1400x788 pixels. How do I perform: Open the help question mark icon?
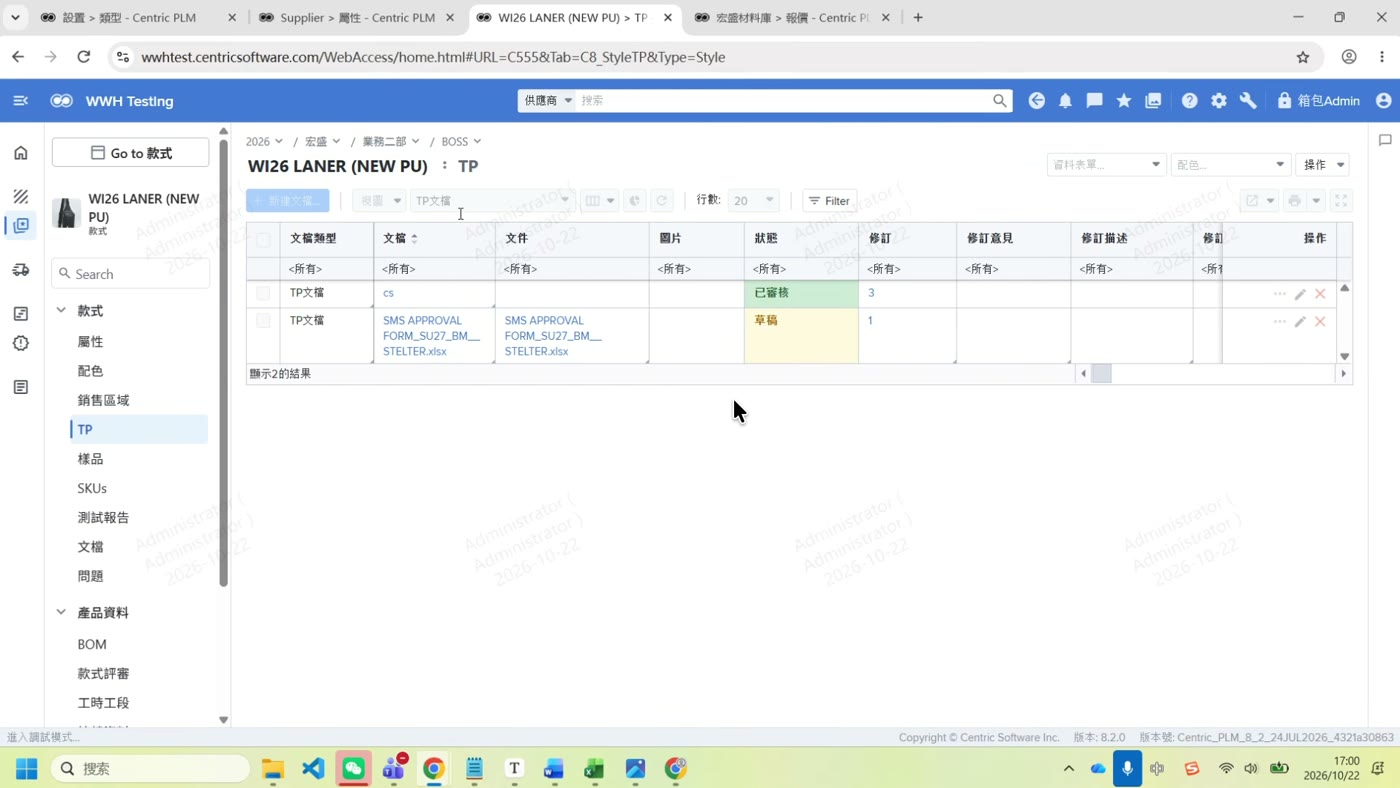pos(1189,101)
